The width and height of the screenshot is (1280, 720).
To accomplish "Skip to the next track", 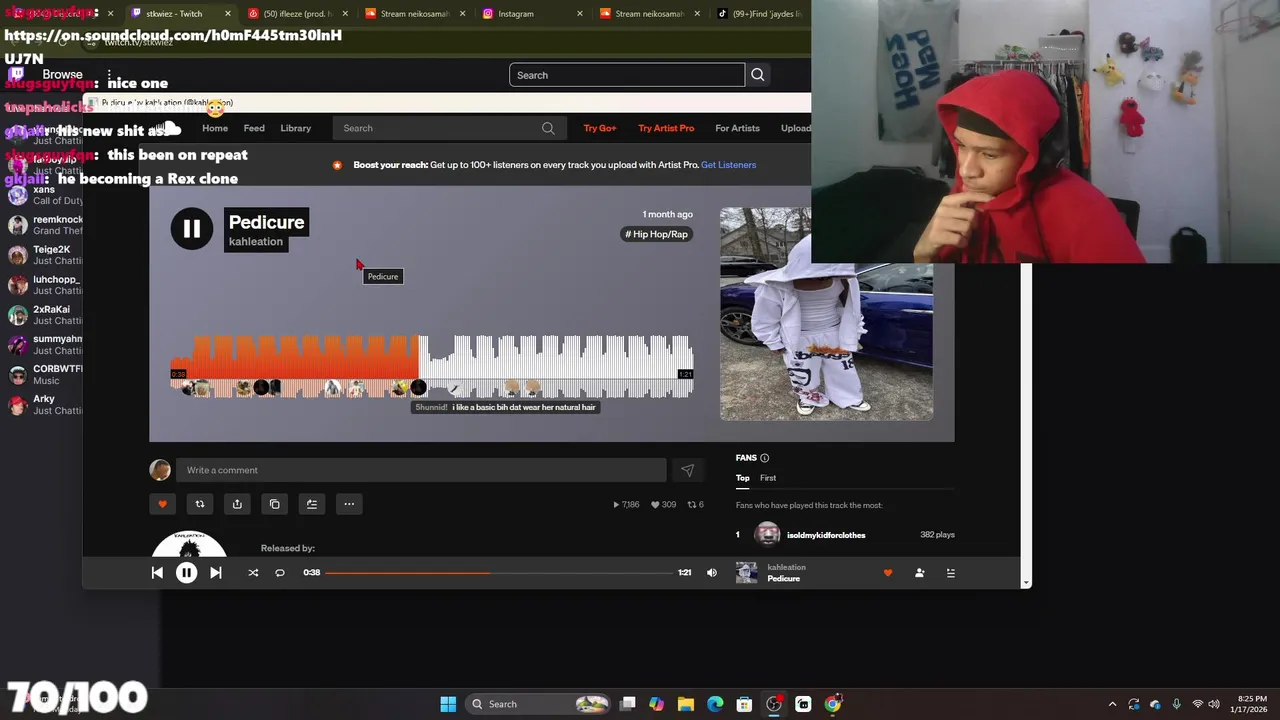I will (x=215, y=573).
